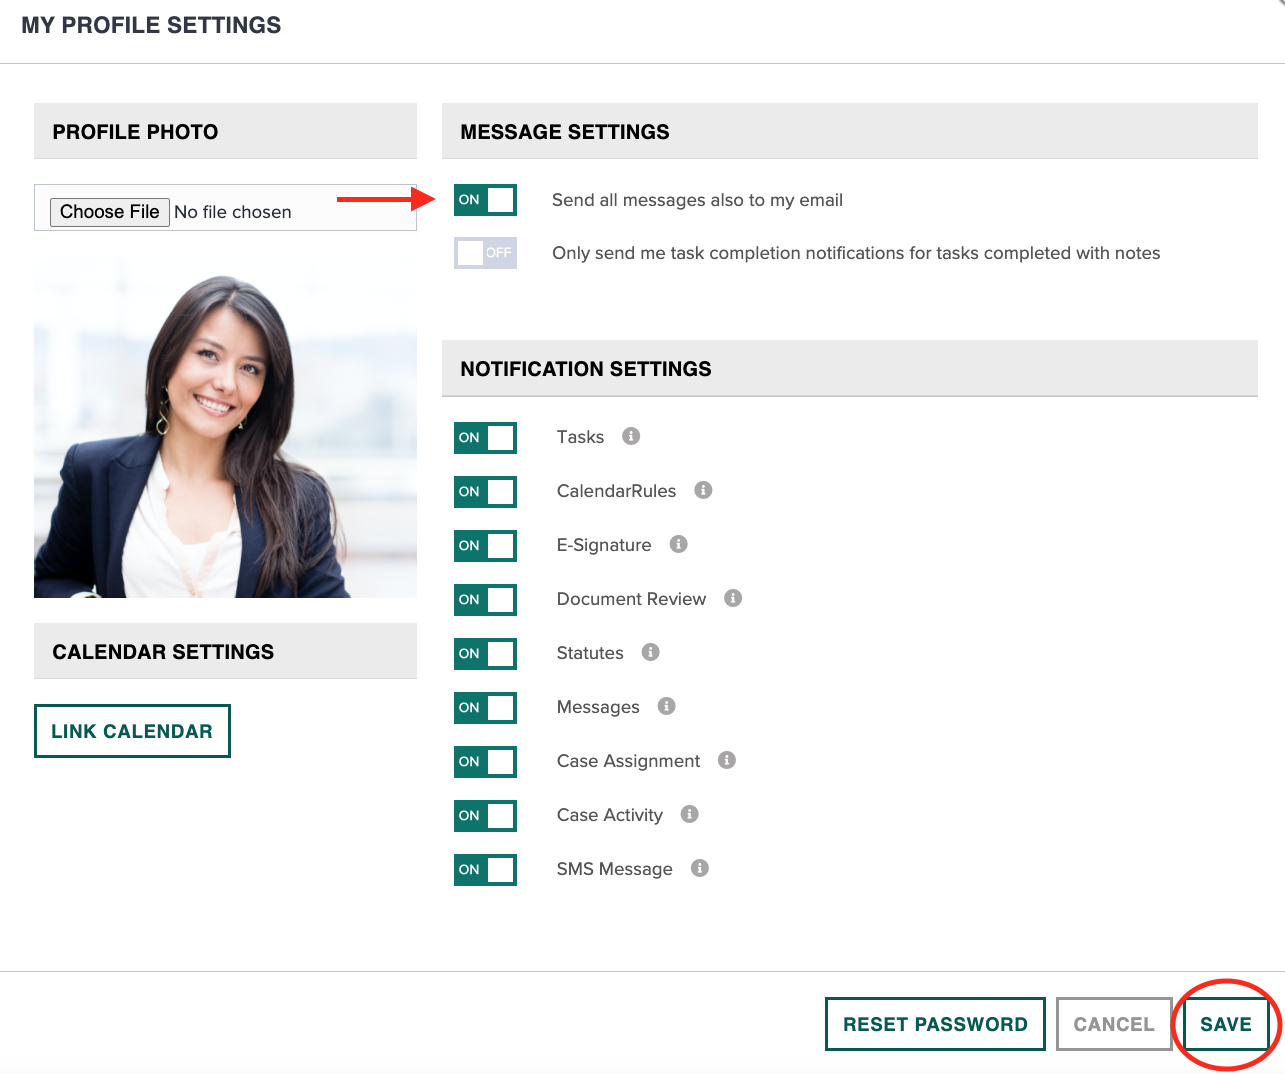Click the 'Only send me task completion notifications' label

point(856,253)
